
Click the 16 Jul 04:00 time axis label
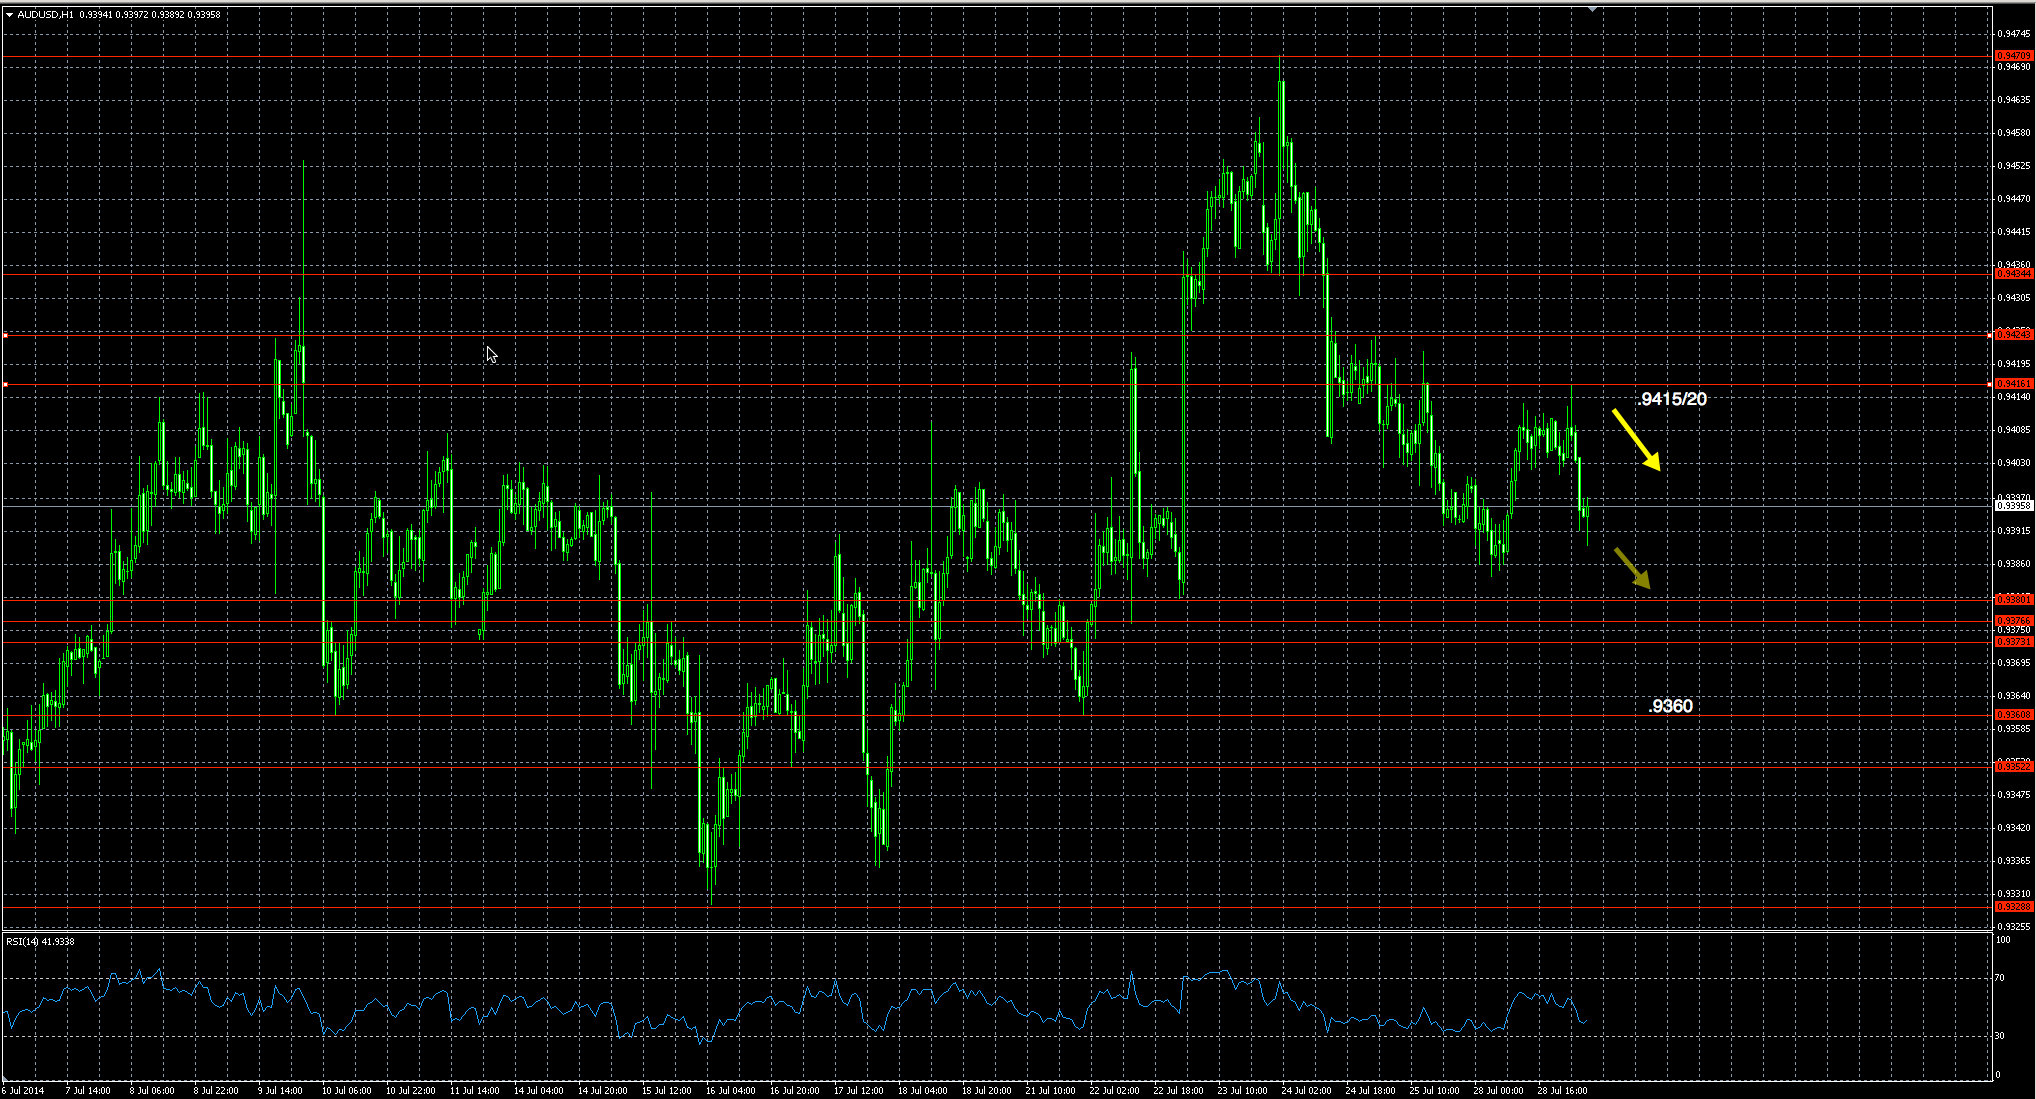pos(730,1090)
